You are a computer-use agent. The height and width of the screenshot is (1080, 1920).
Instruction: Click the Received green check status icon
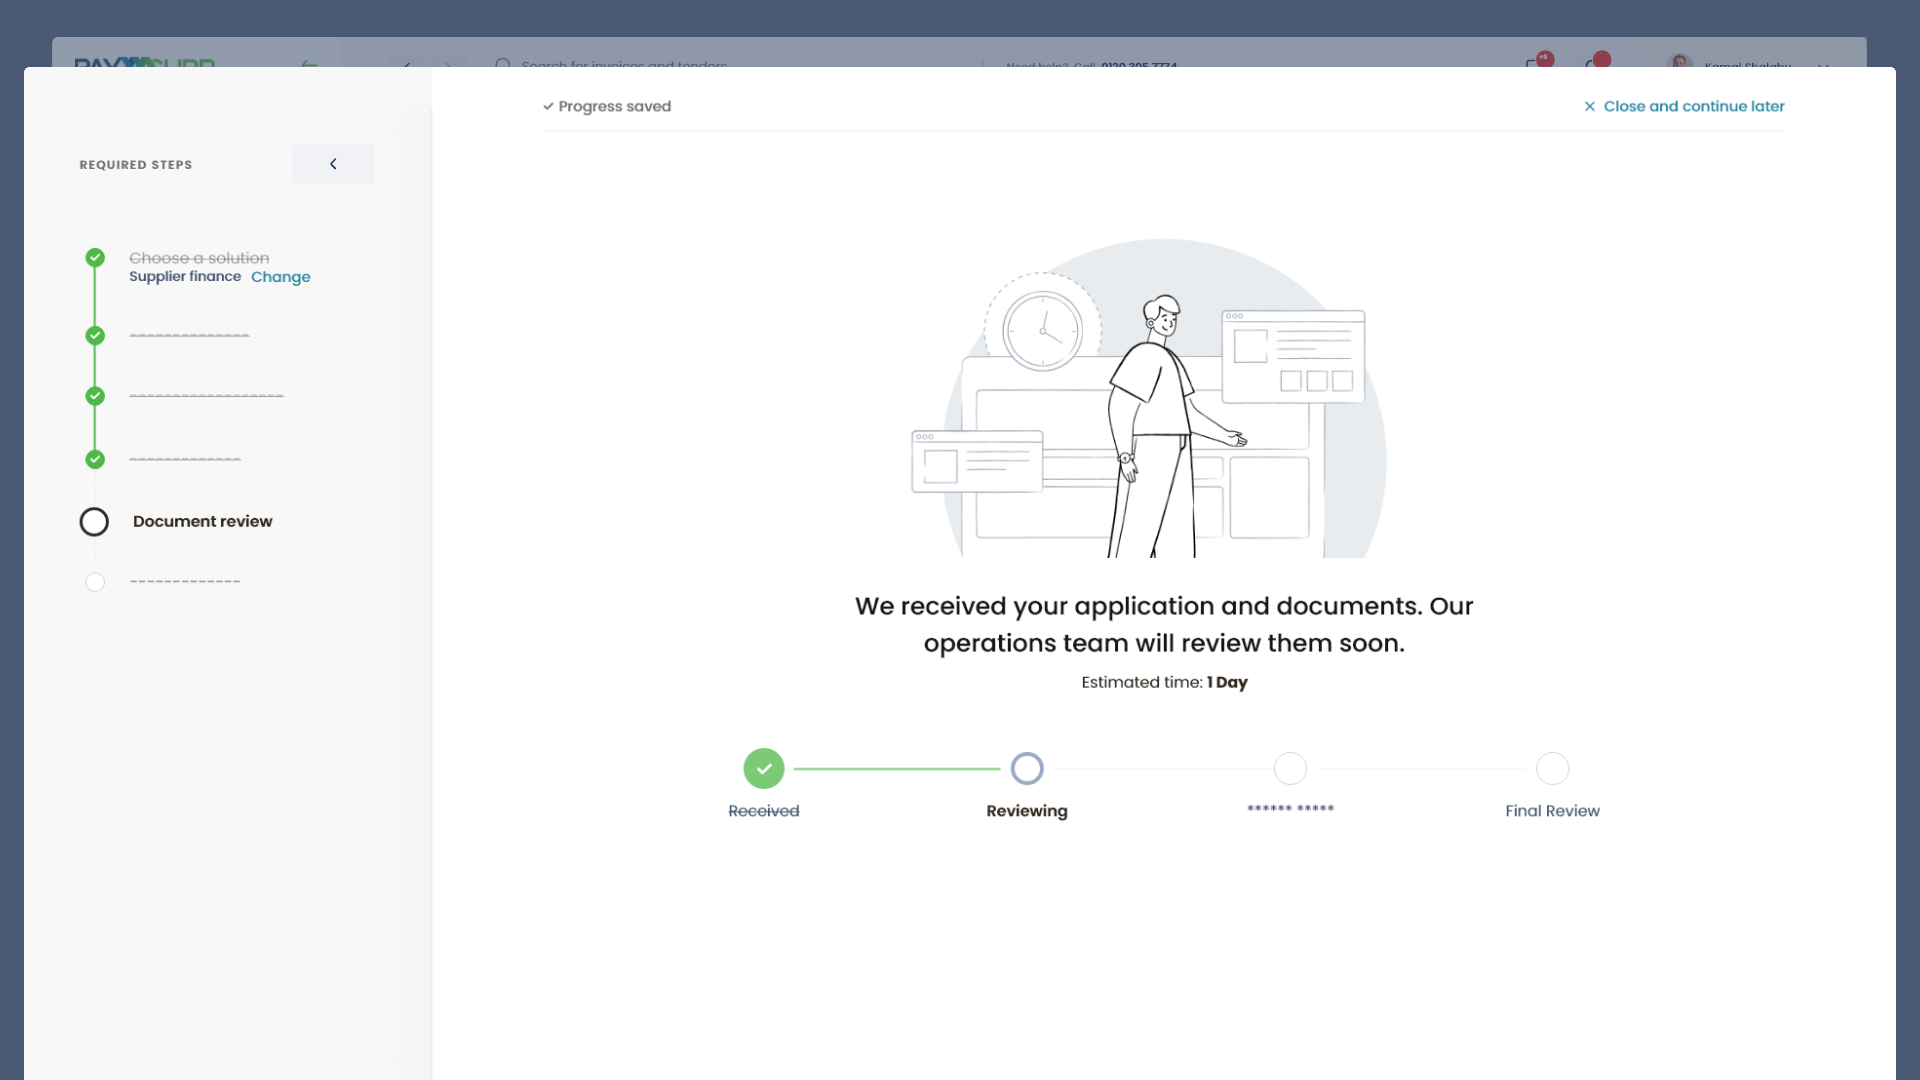(x=764, y=769)
